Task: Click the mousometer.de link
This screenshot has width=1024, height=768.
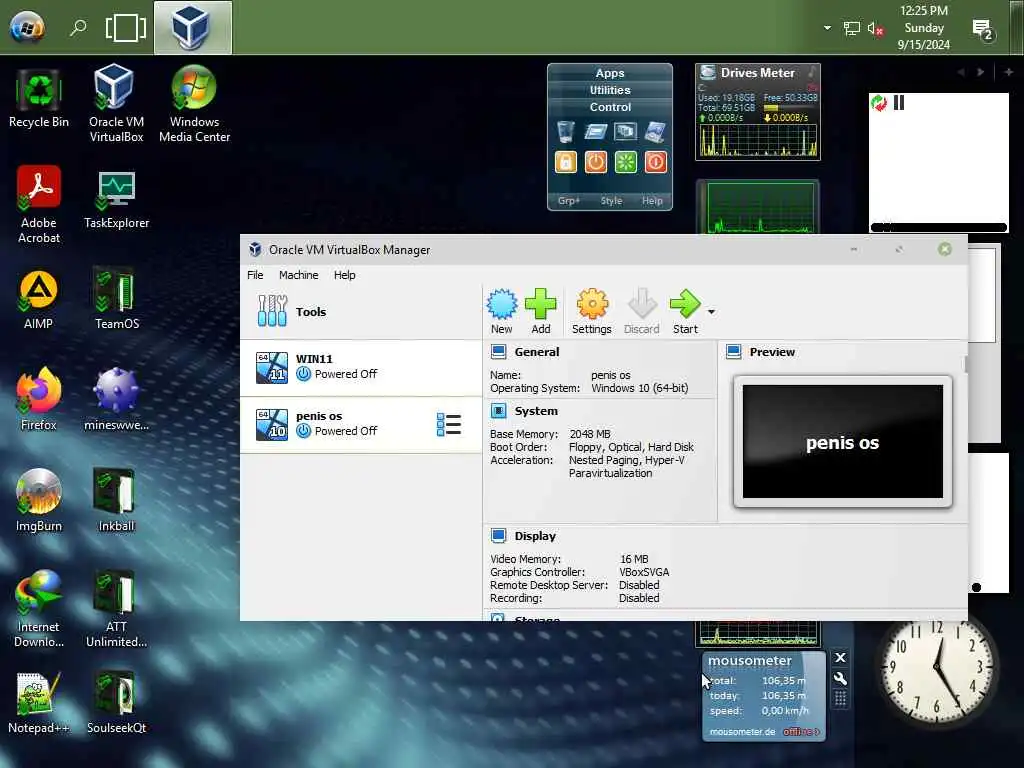Action: pos(743,731)
